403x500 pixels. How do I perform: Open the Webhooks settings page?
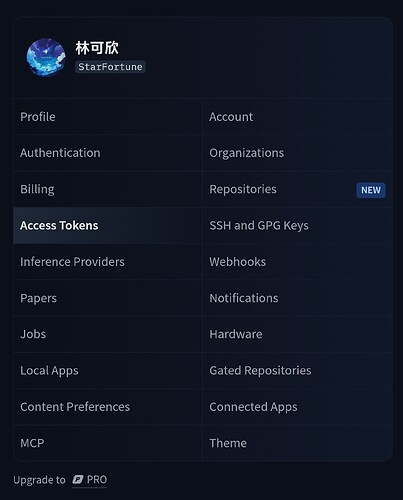pos(297,262)
